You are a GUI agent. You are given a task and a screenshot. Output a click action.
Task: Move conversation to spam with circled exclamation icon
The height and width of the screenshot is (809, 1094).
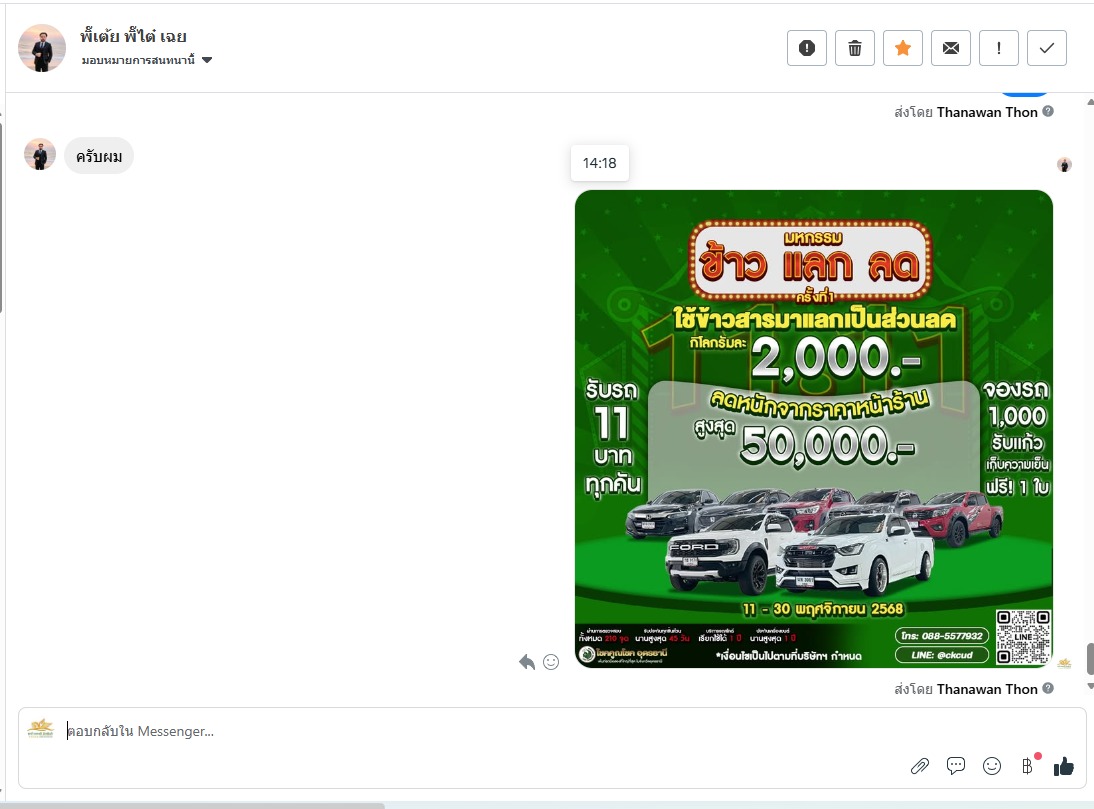pos(807,48)
